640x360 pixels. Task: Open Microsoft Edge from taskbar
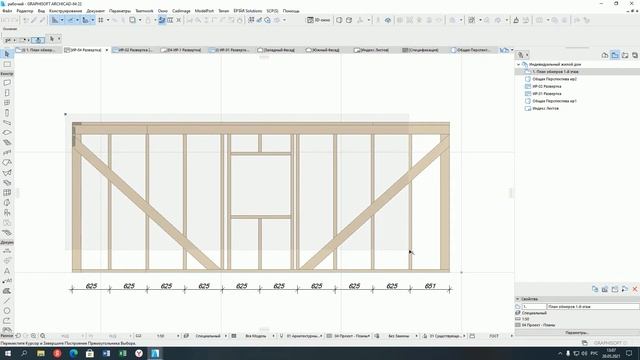click(73, 353)
